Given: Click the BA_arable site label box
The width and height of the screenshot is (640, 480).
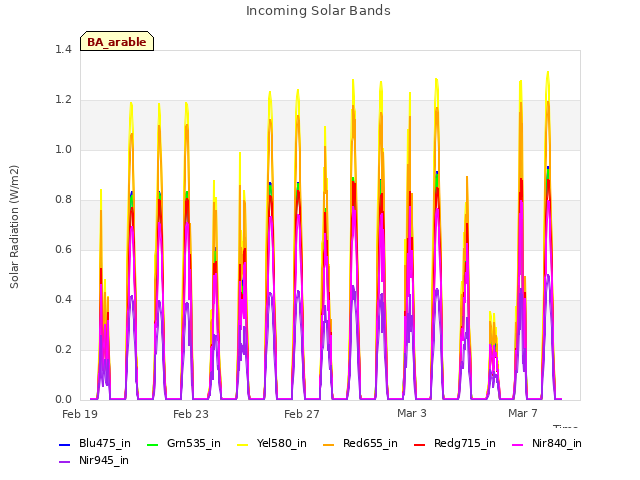Looking at the screenshot, I should click(x=117, y=41).
